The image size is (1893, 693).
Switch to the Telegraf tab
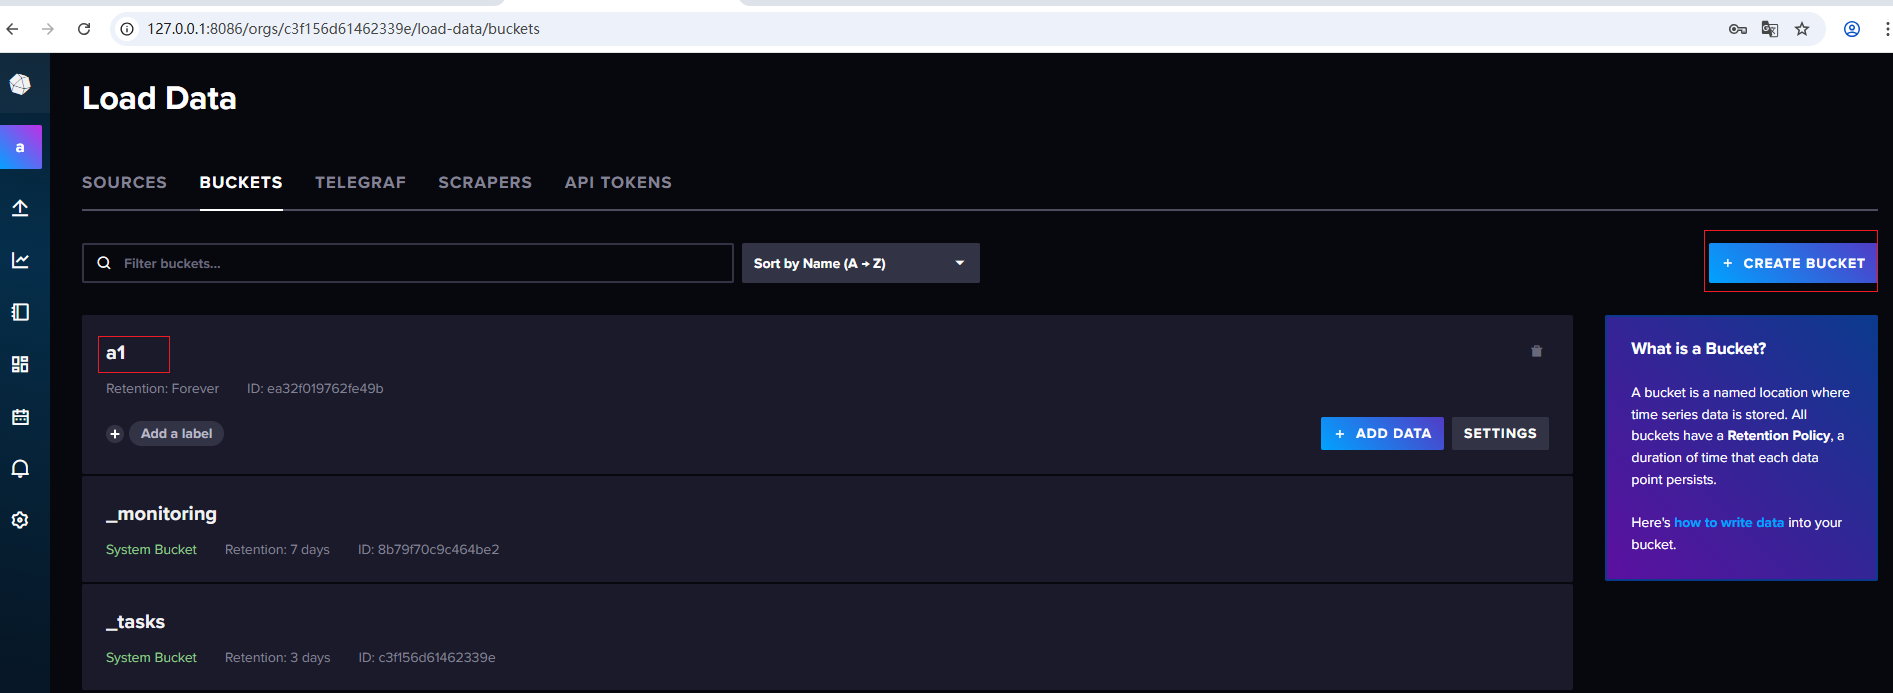(361, 182)
